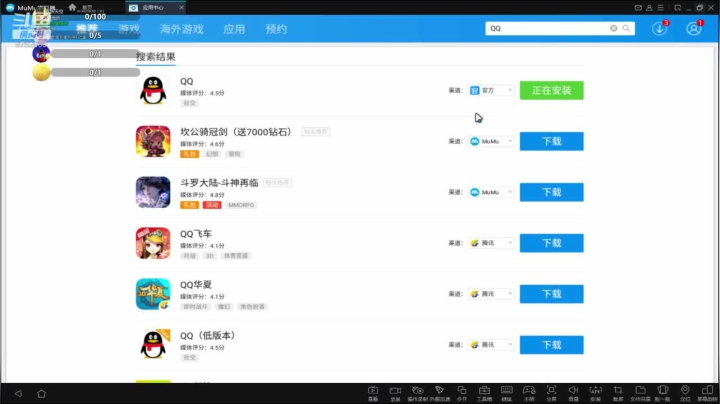Click the person icon in the title bar
The height and width of the screenshot is (404, 720).
pos(649,8)
